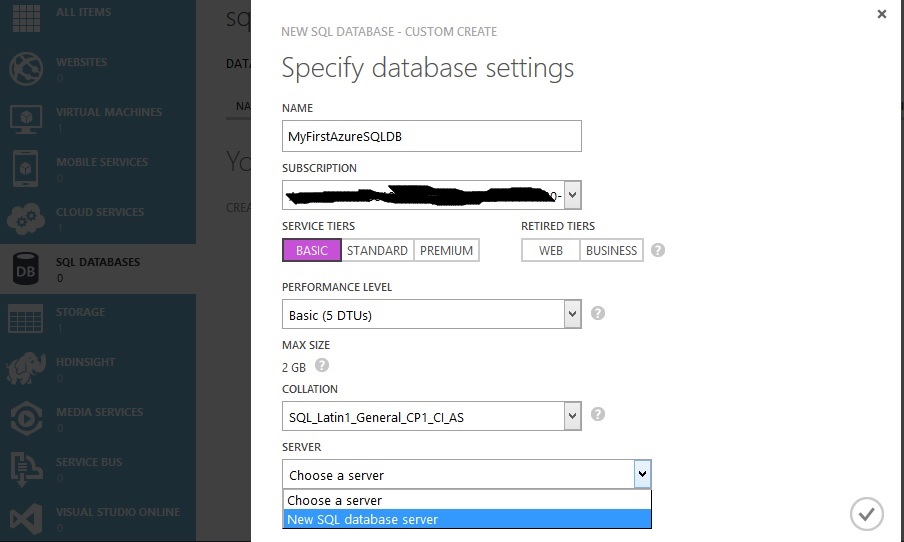The height and width of the screenshot is (542, 904).
Task: Select the Basic service tier
Action: coord(312,250)
